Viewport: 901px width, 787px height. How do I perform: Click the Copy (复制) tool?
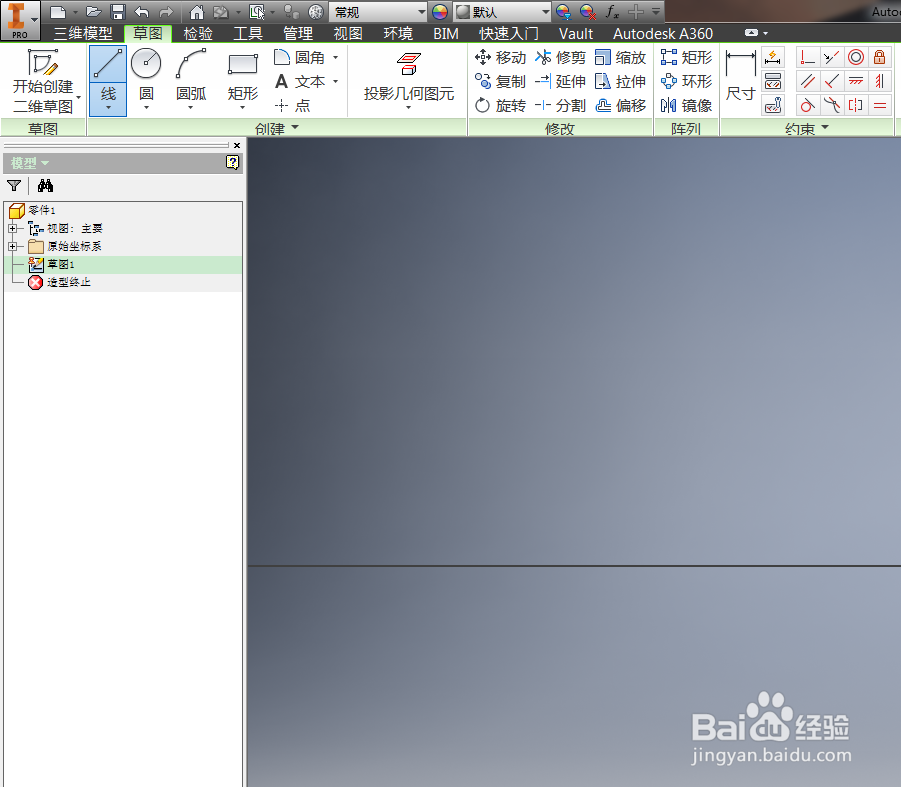click(500, 82)
